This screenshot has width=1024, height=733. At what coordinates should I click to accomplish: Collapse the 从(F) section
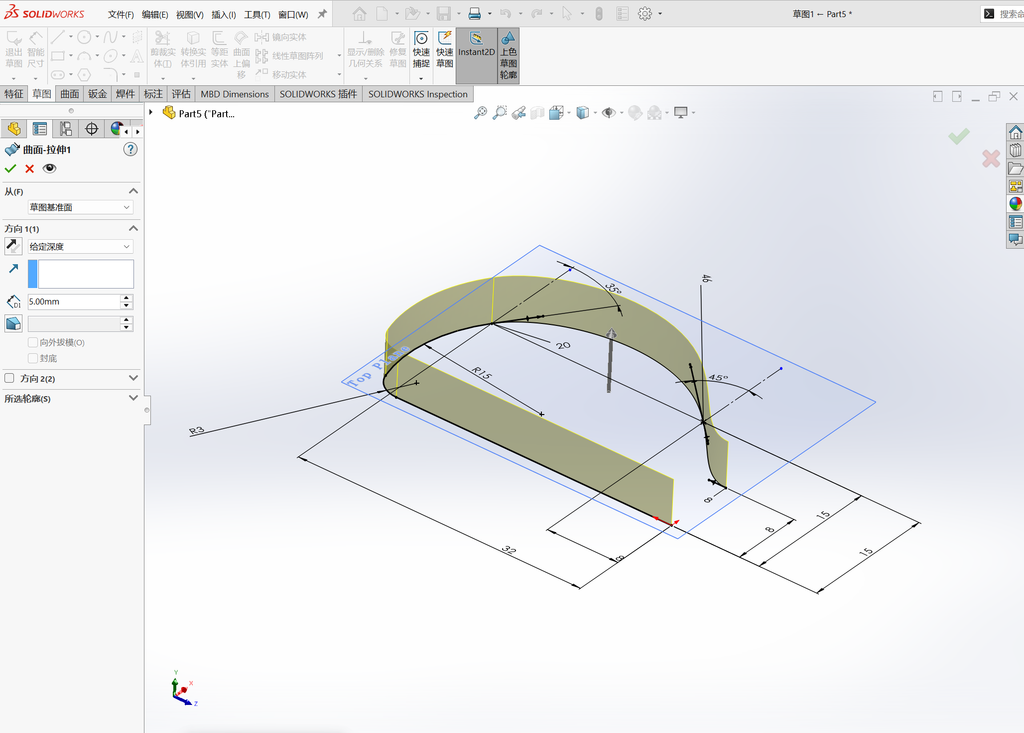[133, 191]
